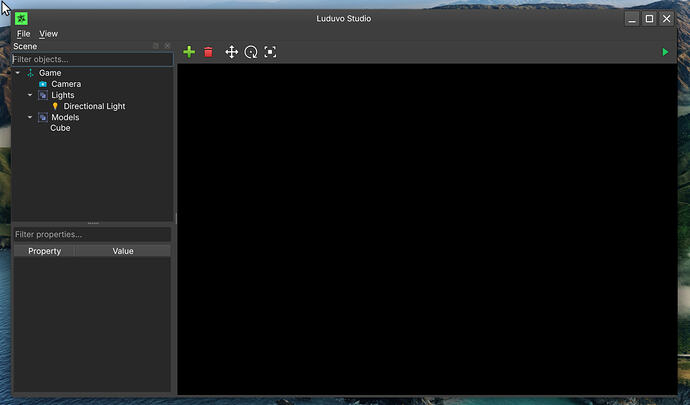
Task: Click the red trash Delete icon
Action: pyautogui.click(x=208, y=52)
